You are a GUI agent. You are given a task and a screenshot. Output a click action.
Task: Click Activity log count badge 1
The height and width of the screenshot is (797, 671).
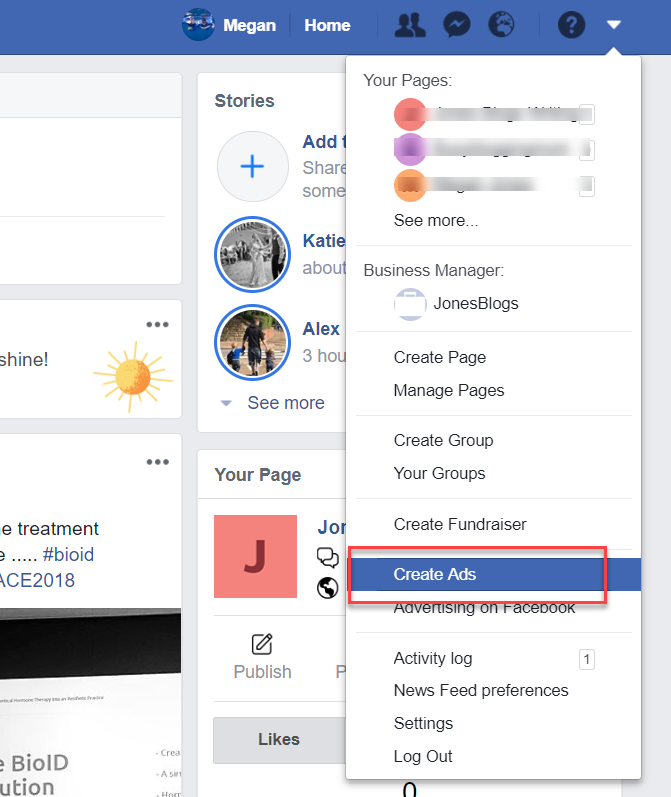tap(587, 659)
